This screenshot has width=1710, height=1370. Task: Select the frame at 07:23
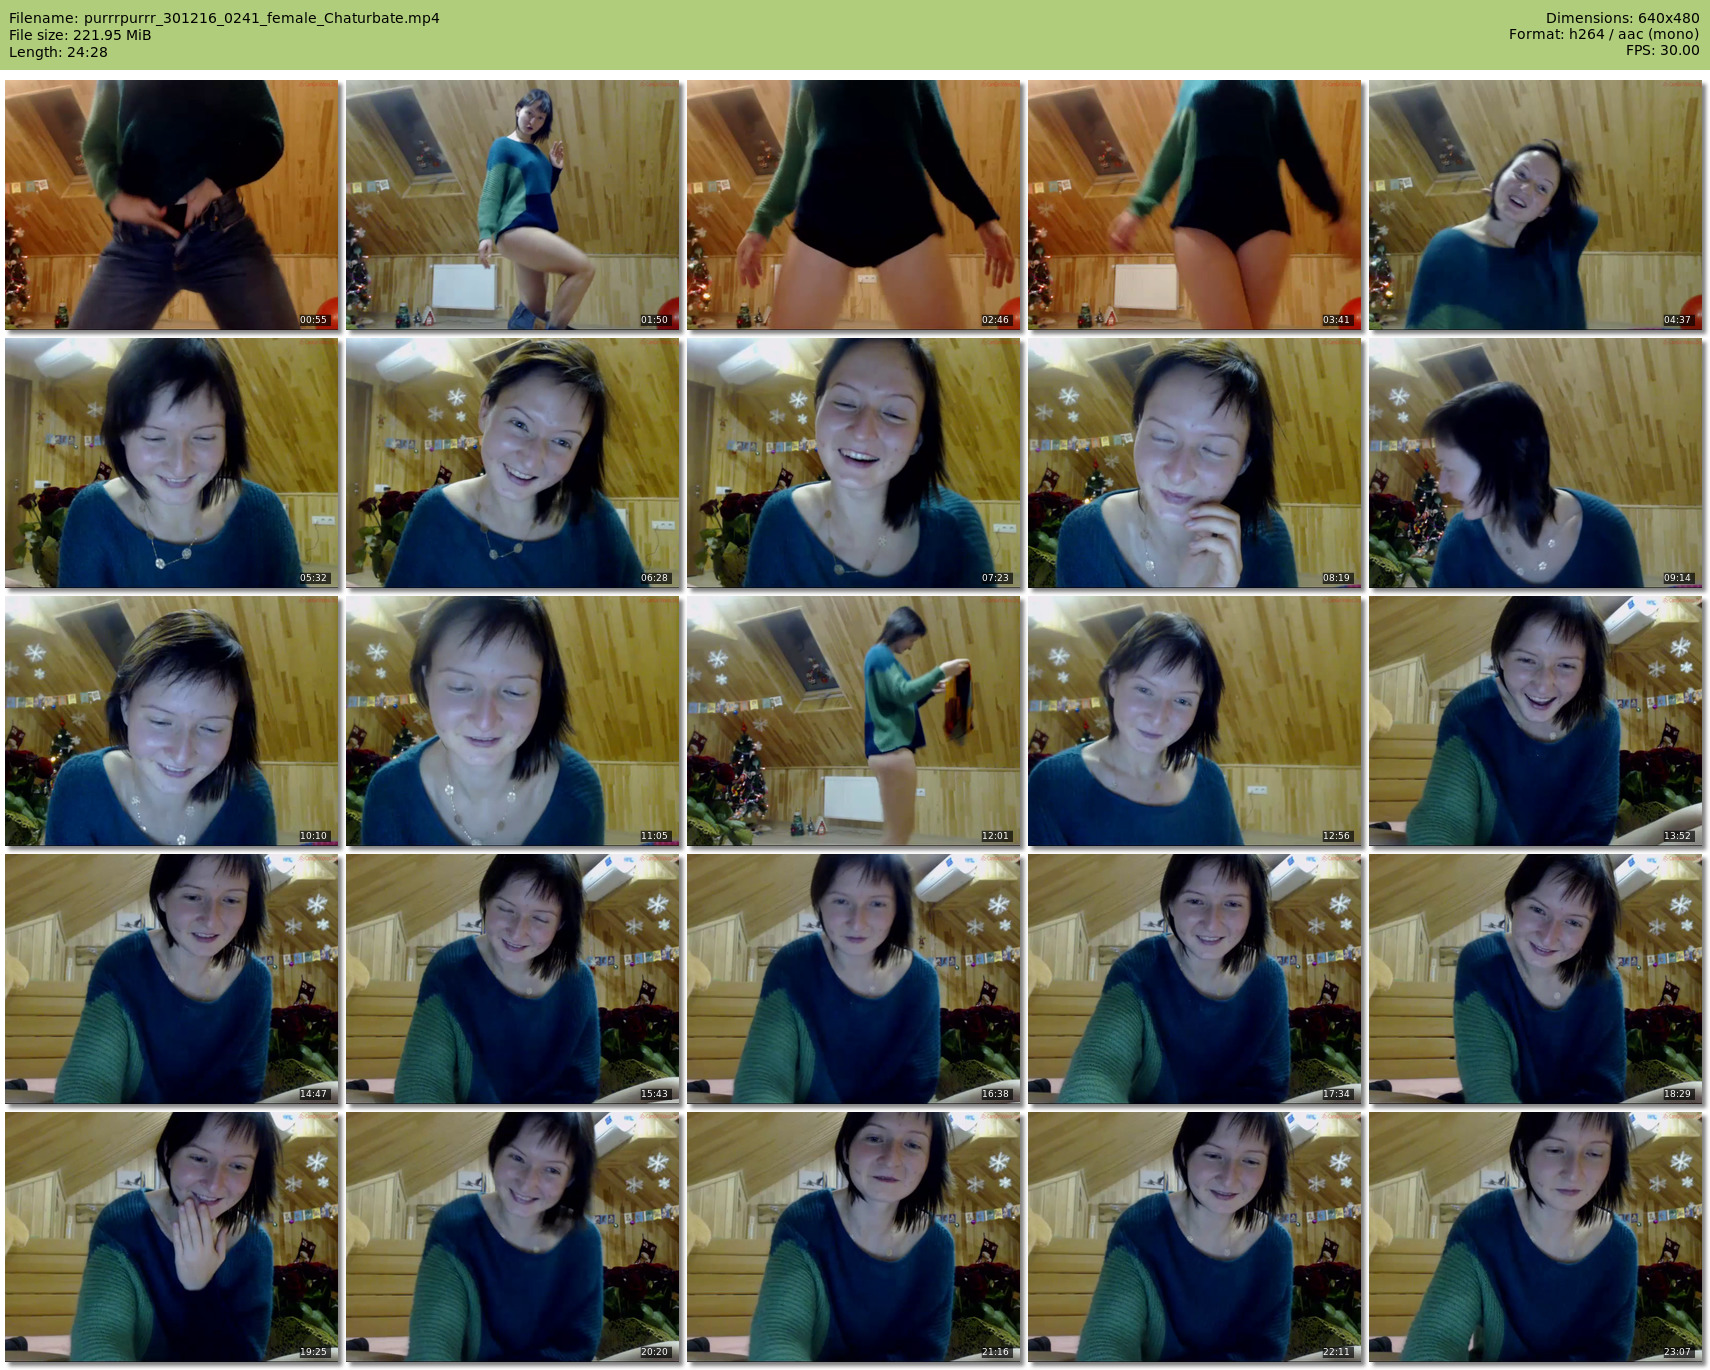pos(854,463)
